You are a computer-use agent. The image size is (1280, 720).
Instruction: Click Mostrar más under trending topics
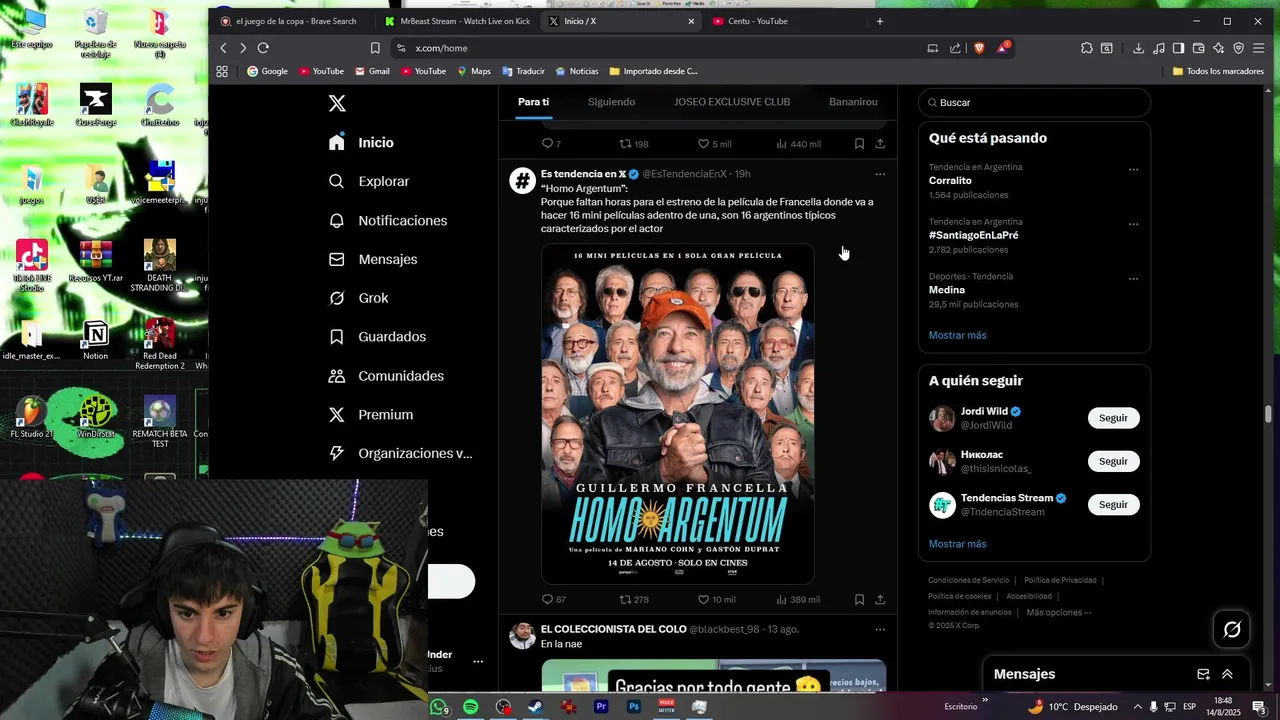957,335
